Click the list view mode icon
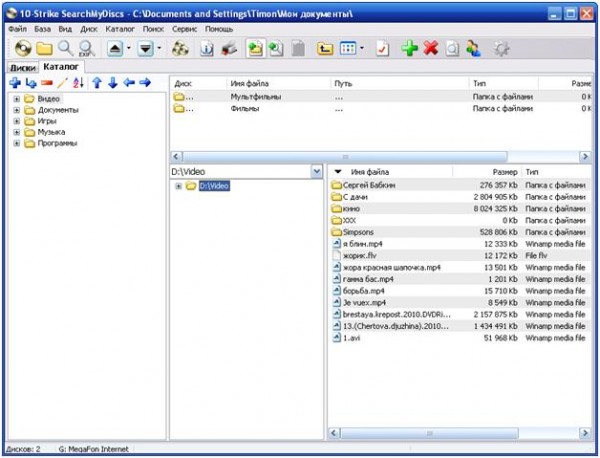The image size is (600, 458). pos(348,49)
